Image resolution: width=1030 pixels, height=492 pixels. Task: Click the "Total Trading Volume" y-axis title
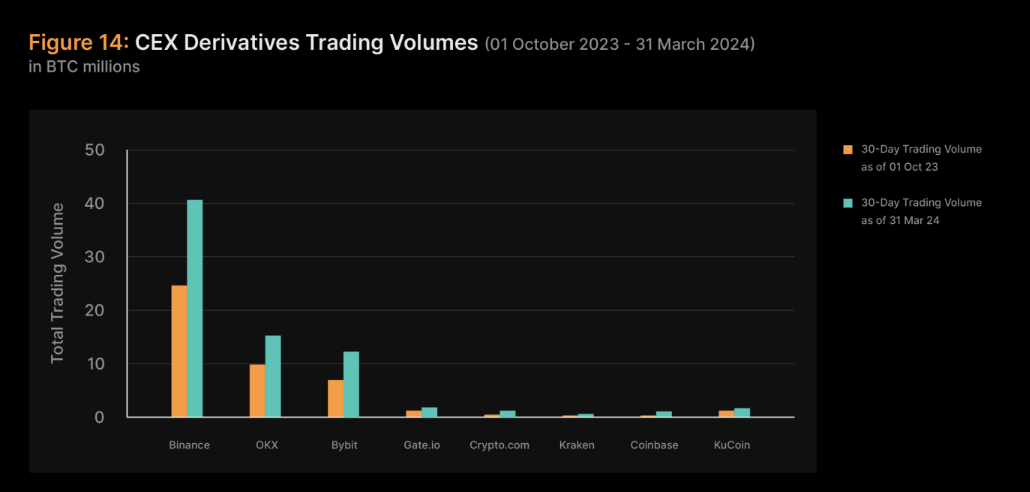point(57,283)
